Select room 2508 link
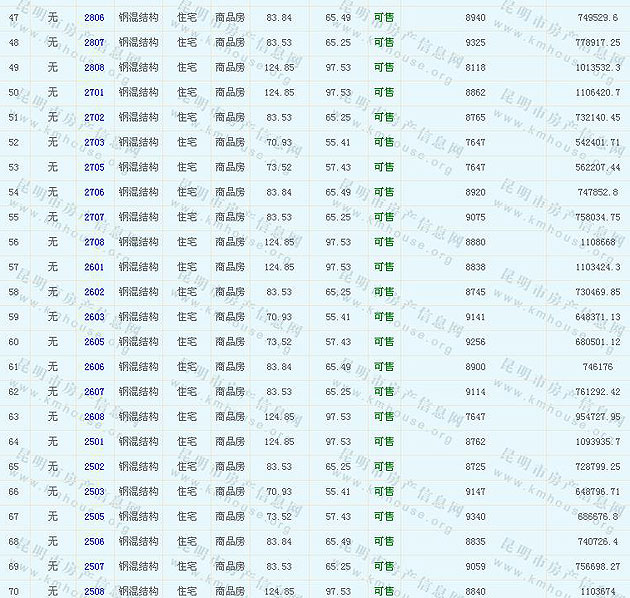 (x=94, y=592)
